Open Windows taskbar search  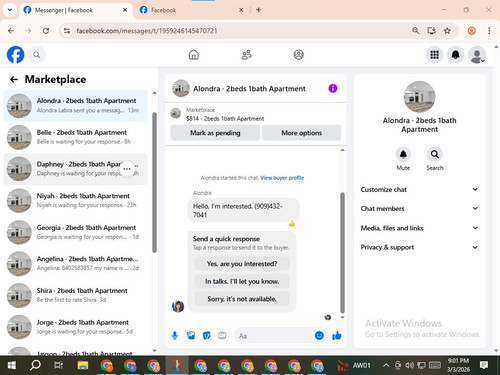35,365
